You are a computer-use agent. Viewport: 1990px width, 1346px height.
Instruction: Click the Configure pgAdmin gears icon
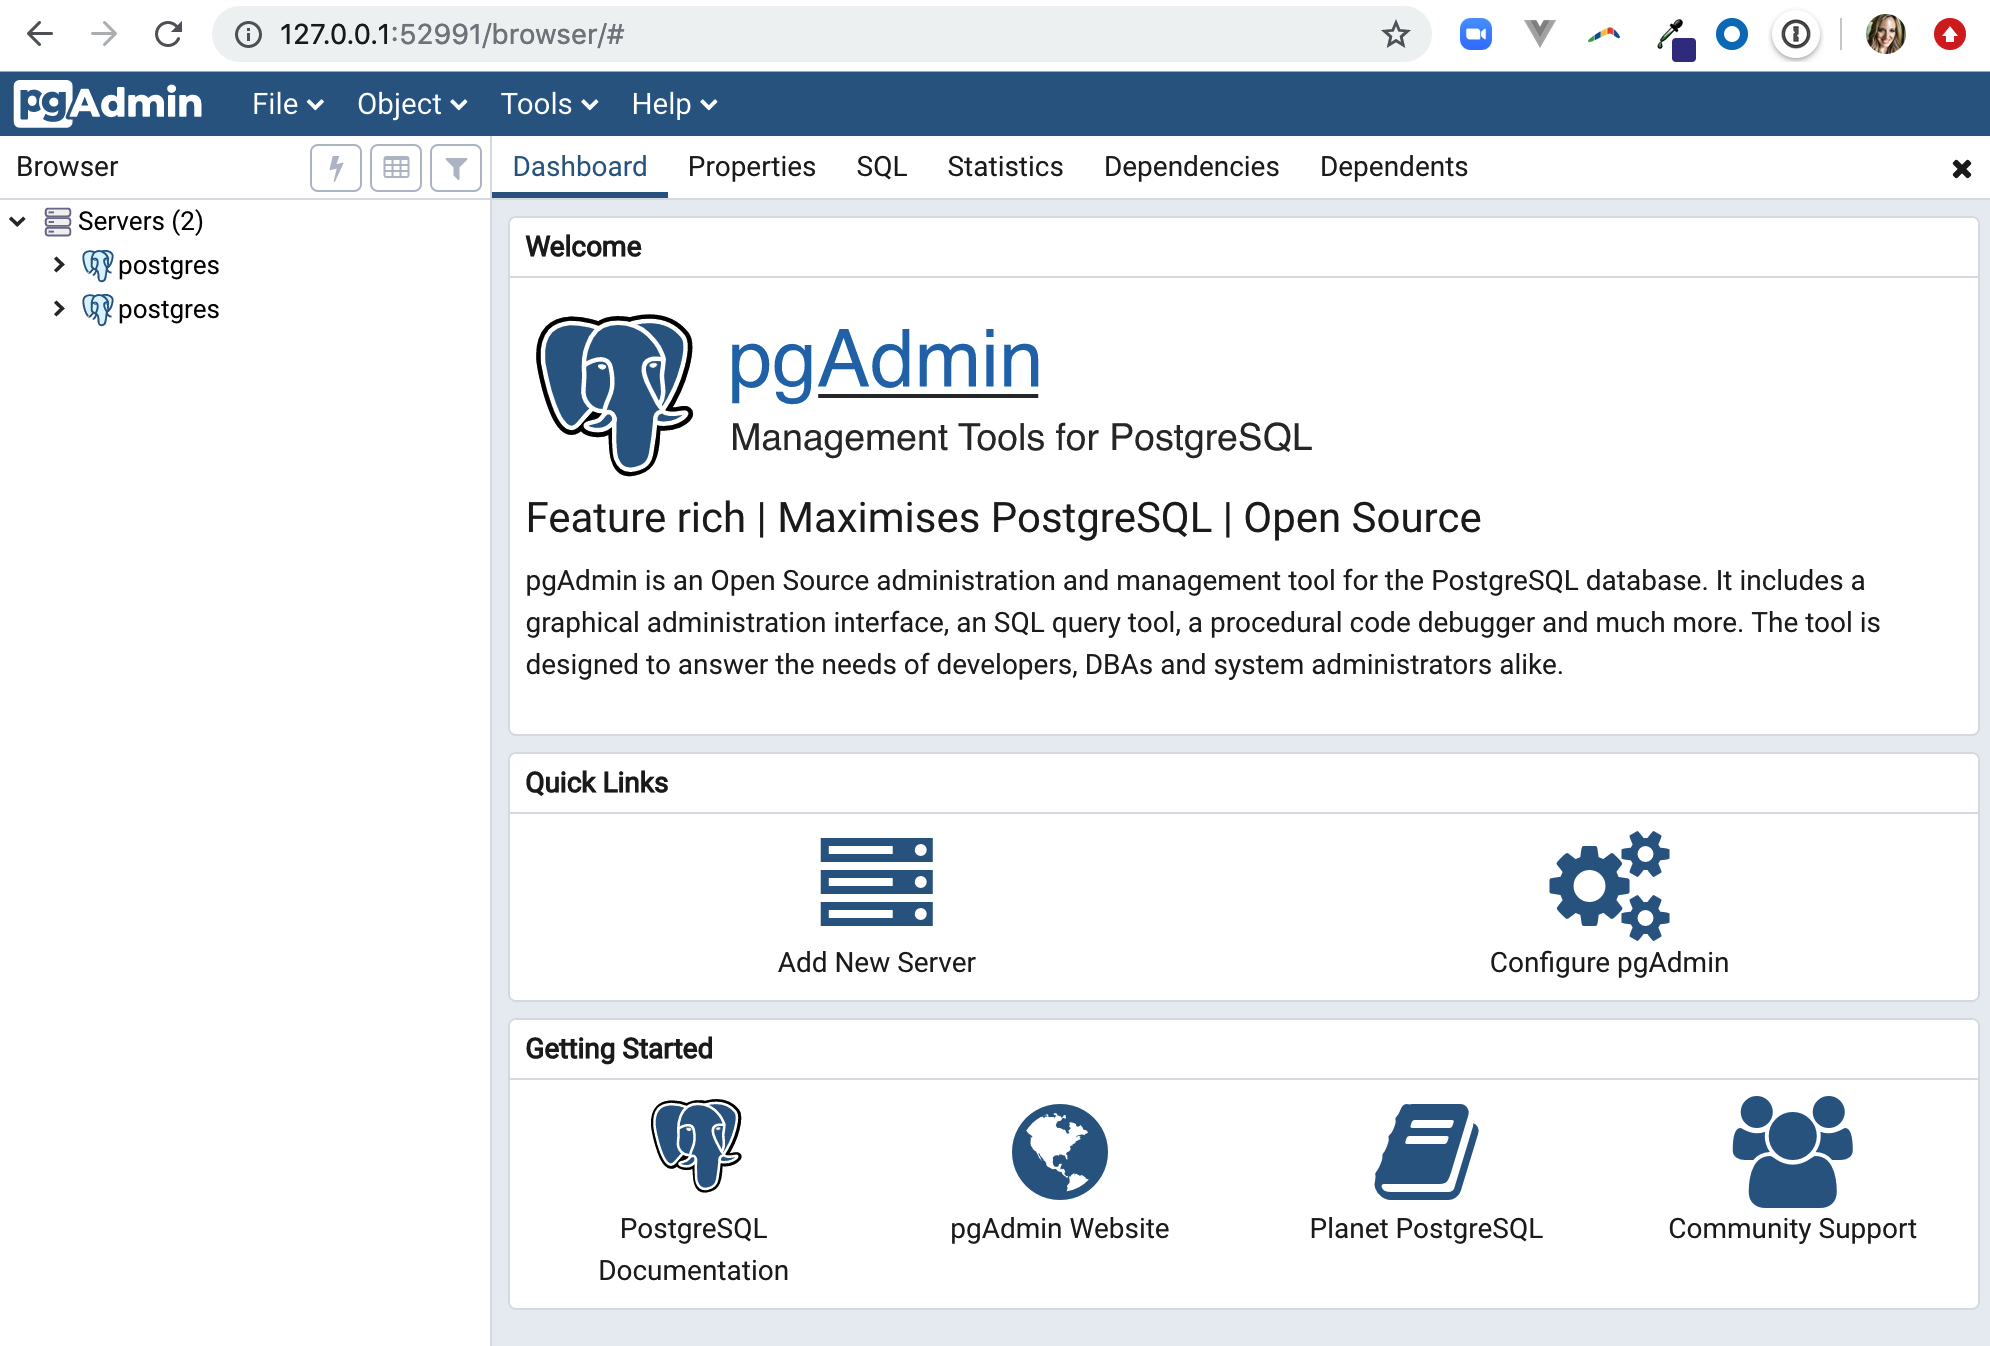1609,886
